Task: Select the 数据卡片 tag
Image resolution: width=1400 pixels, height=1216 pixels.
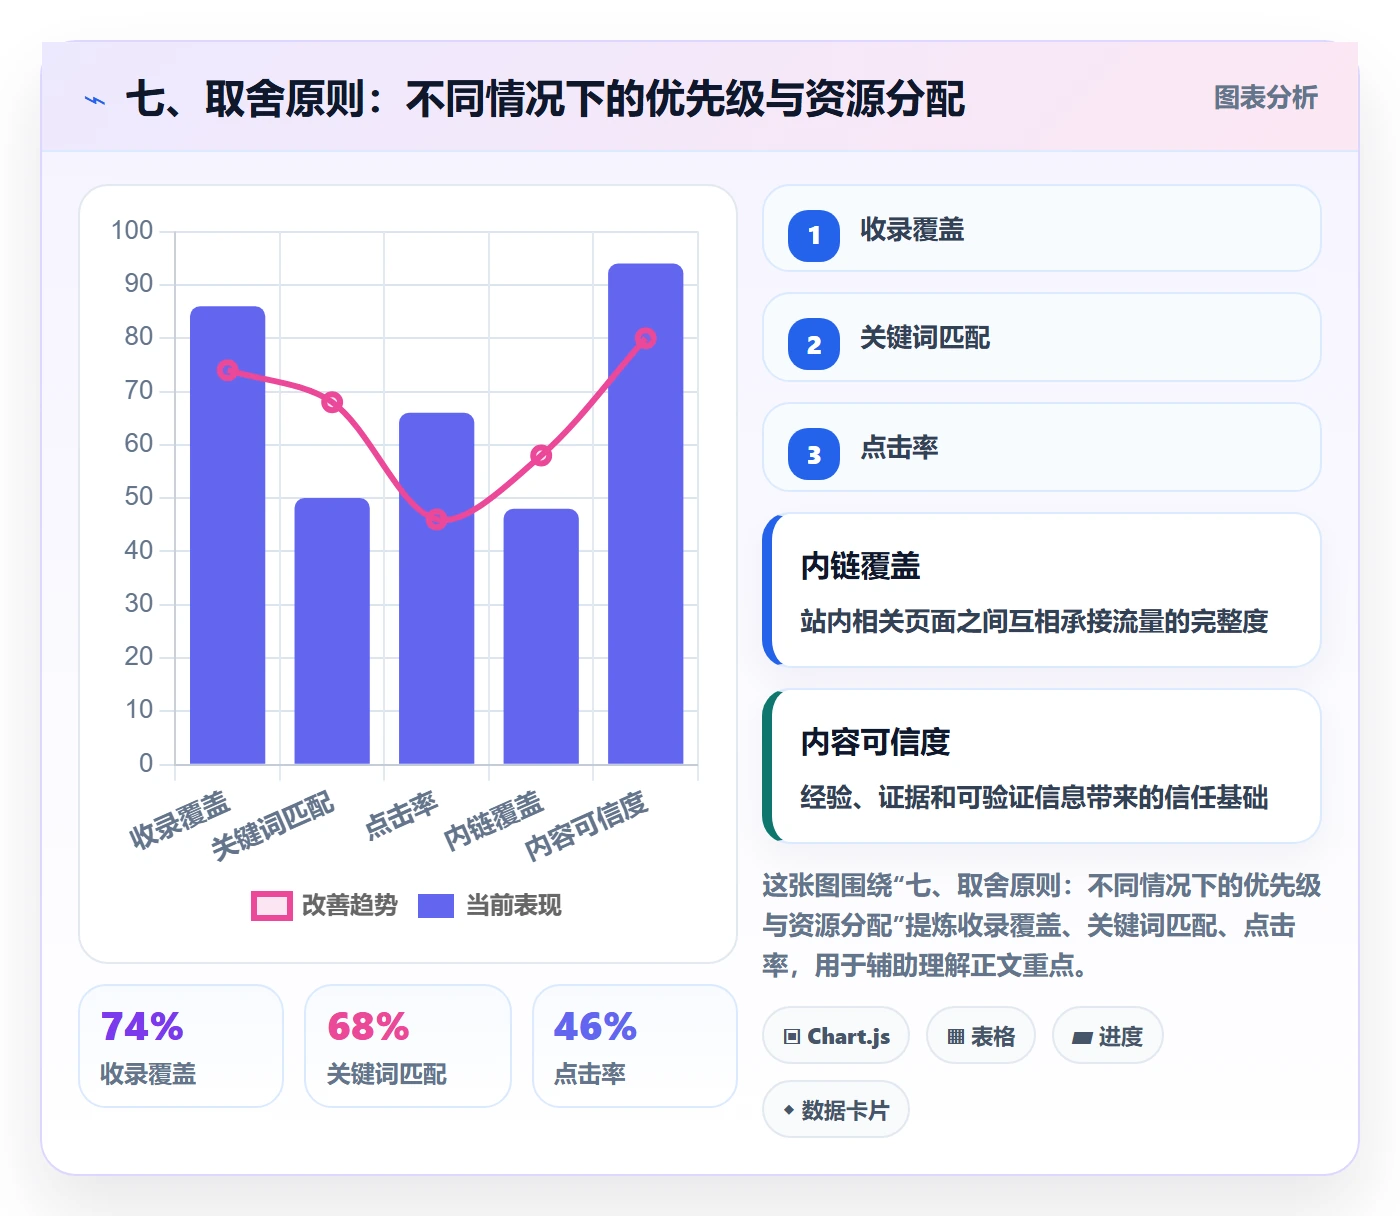Action: [836, 1110]
